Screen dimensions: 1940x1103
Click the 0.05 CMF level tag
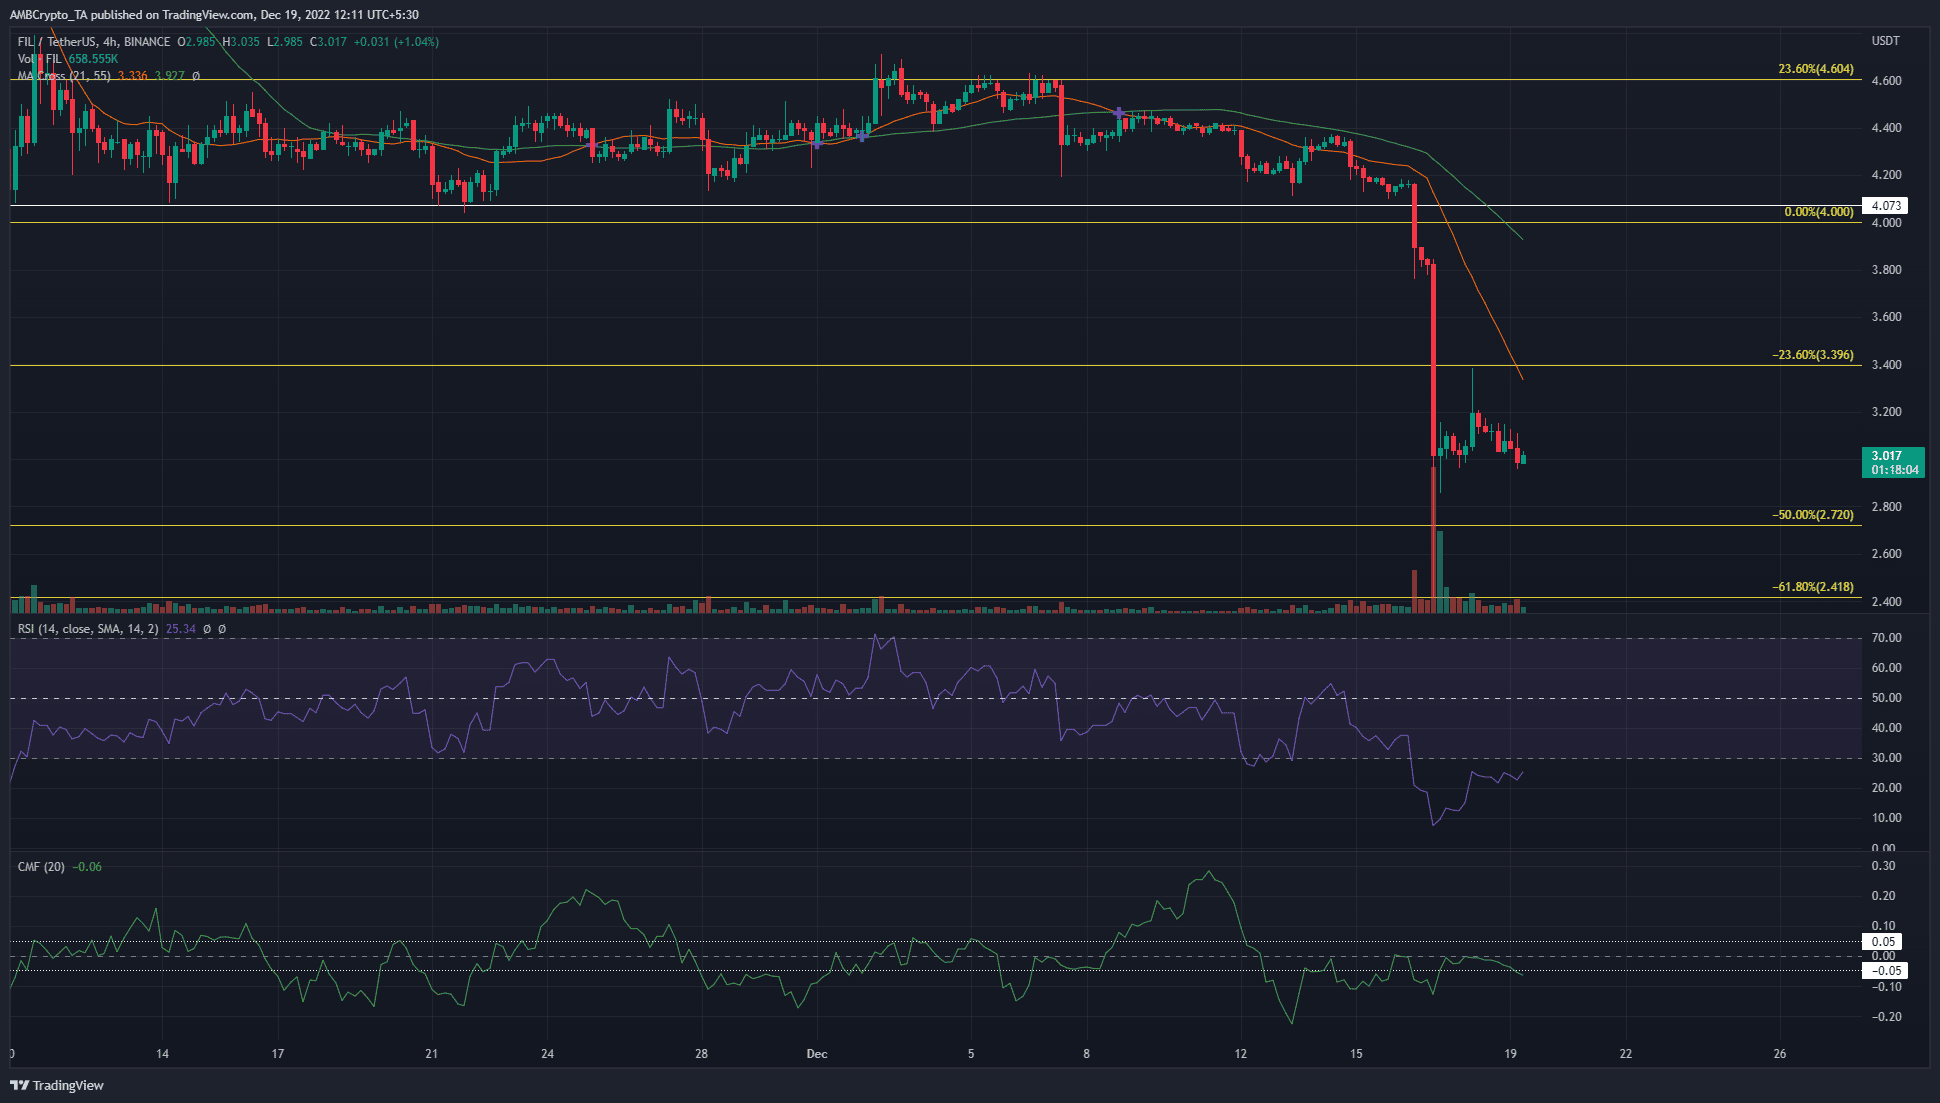(x=1884, y=942)
